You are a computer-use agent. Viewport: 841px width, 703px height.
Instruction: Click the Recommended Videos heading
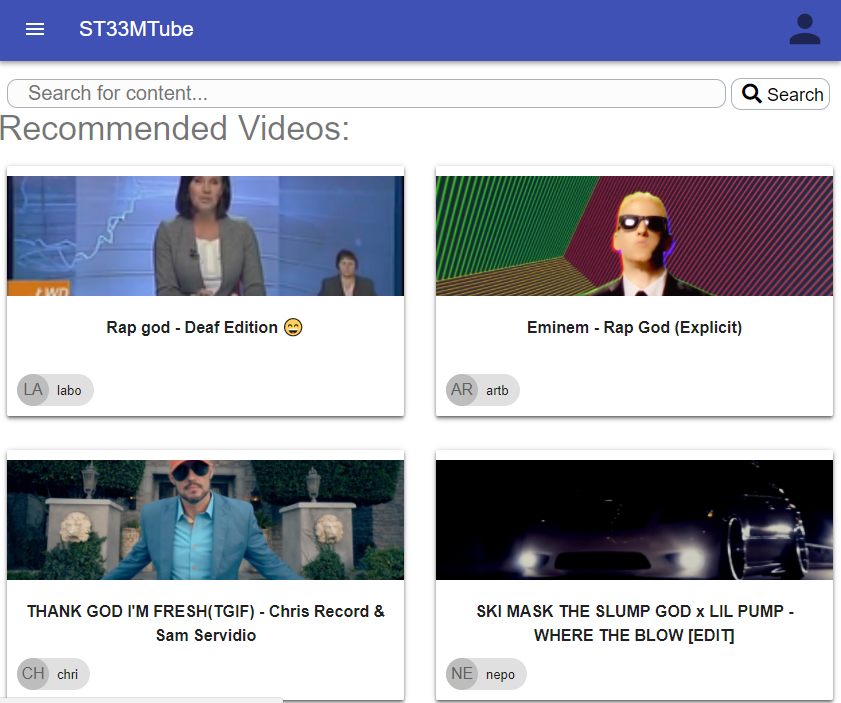175,128
